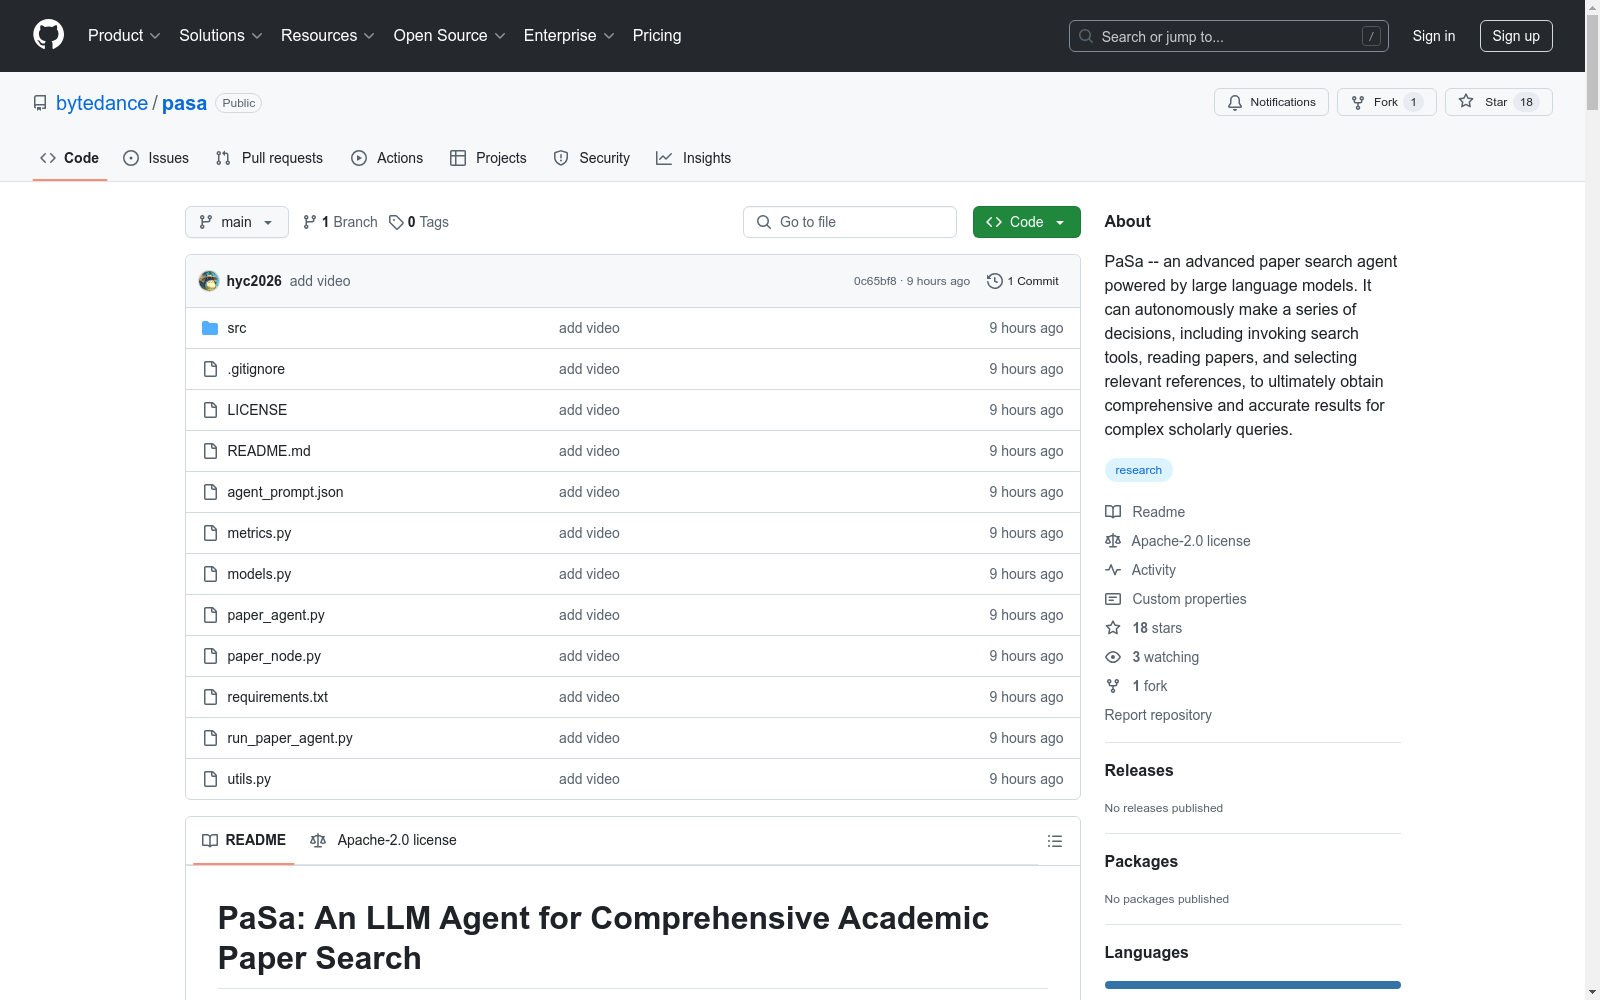Open the README outline list icon
Image resolution: width=1600 pixels, height=1000 pixels.
tap(1055, 841)
